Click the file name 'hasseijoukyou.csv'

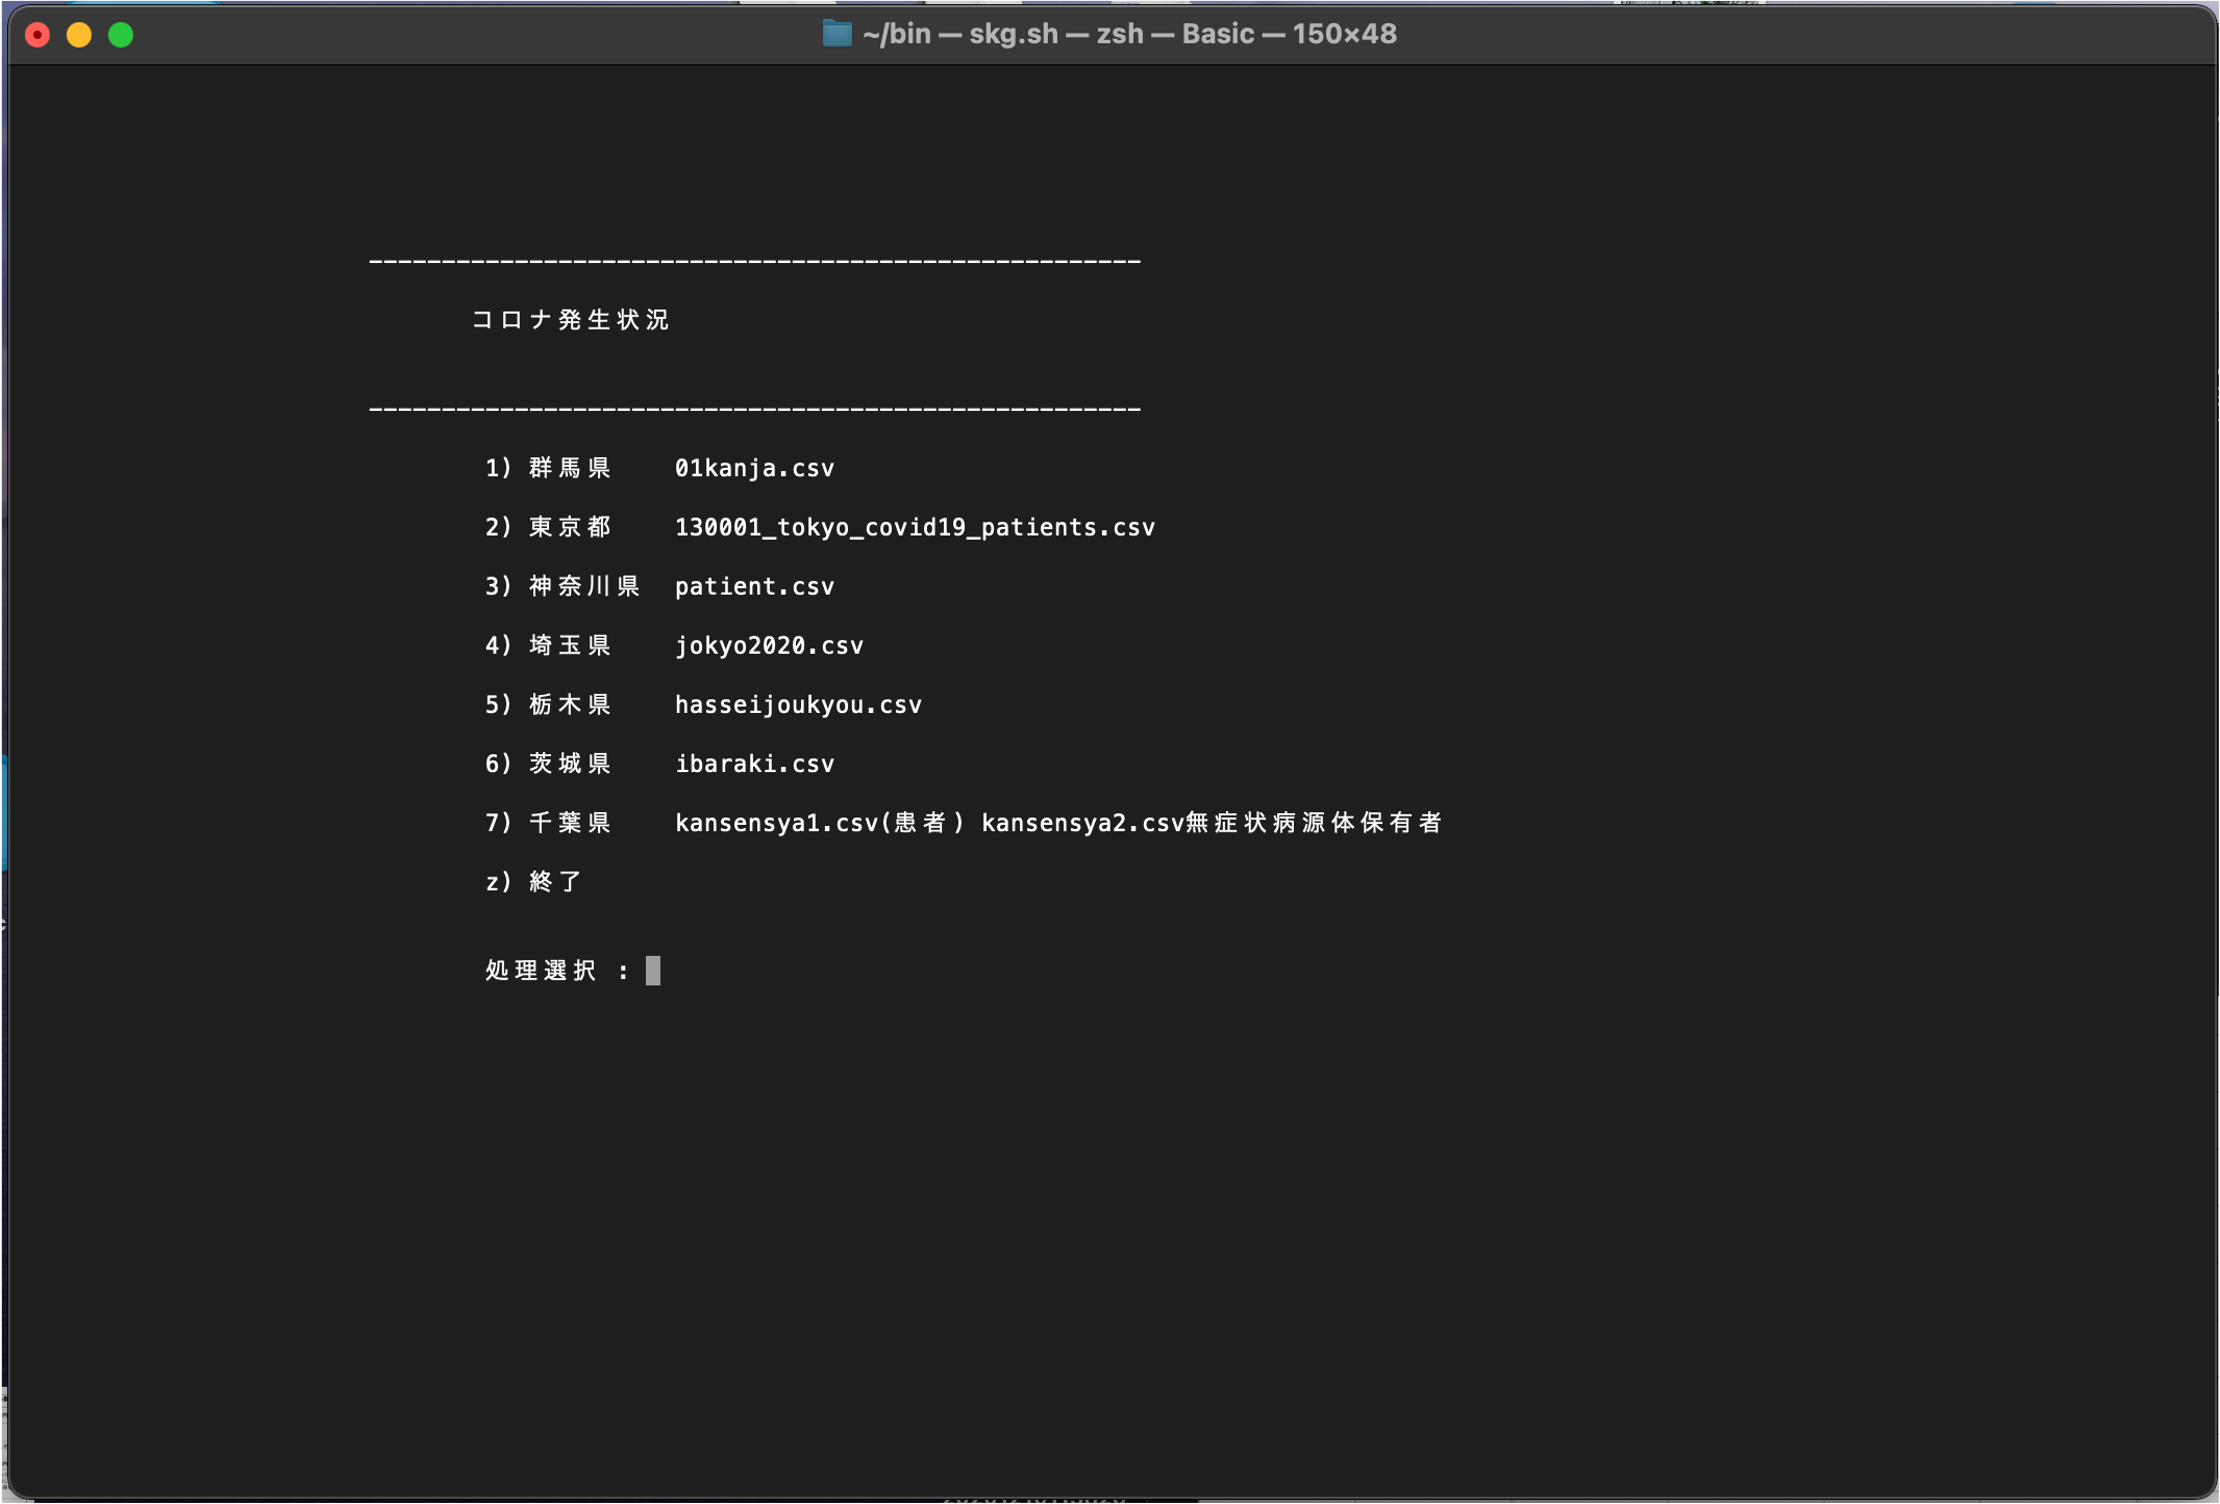click(798, 704)
